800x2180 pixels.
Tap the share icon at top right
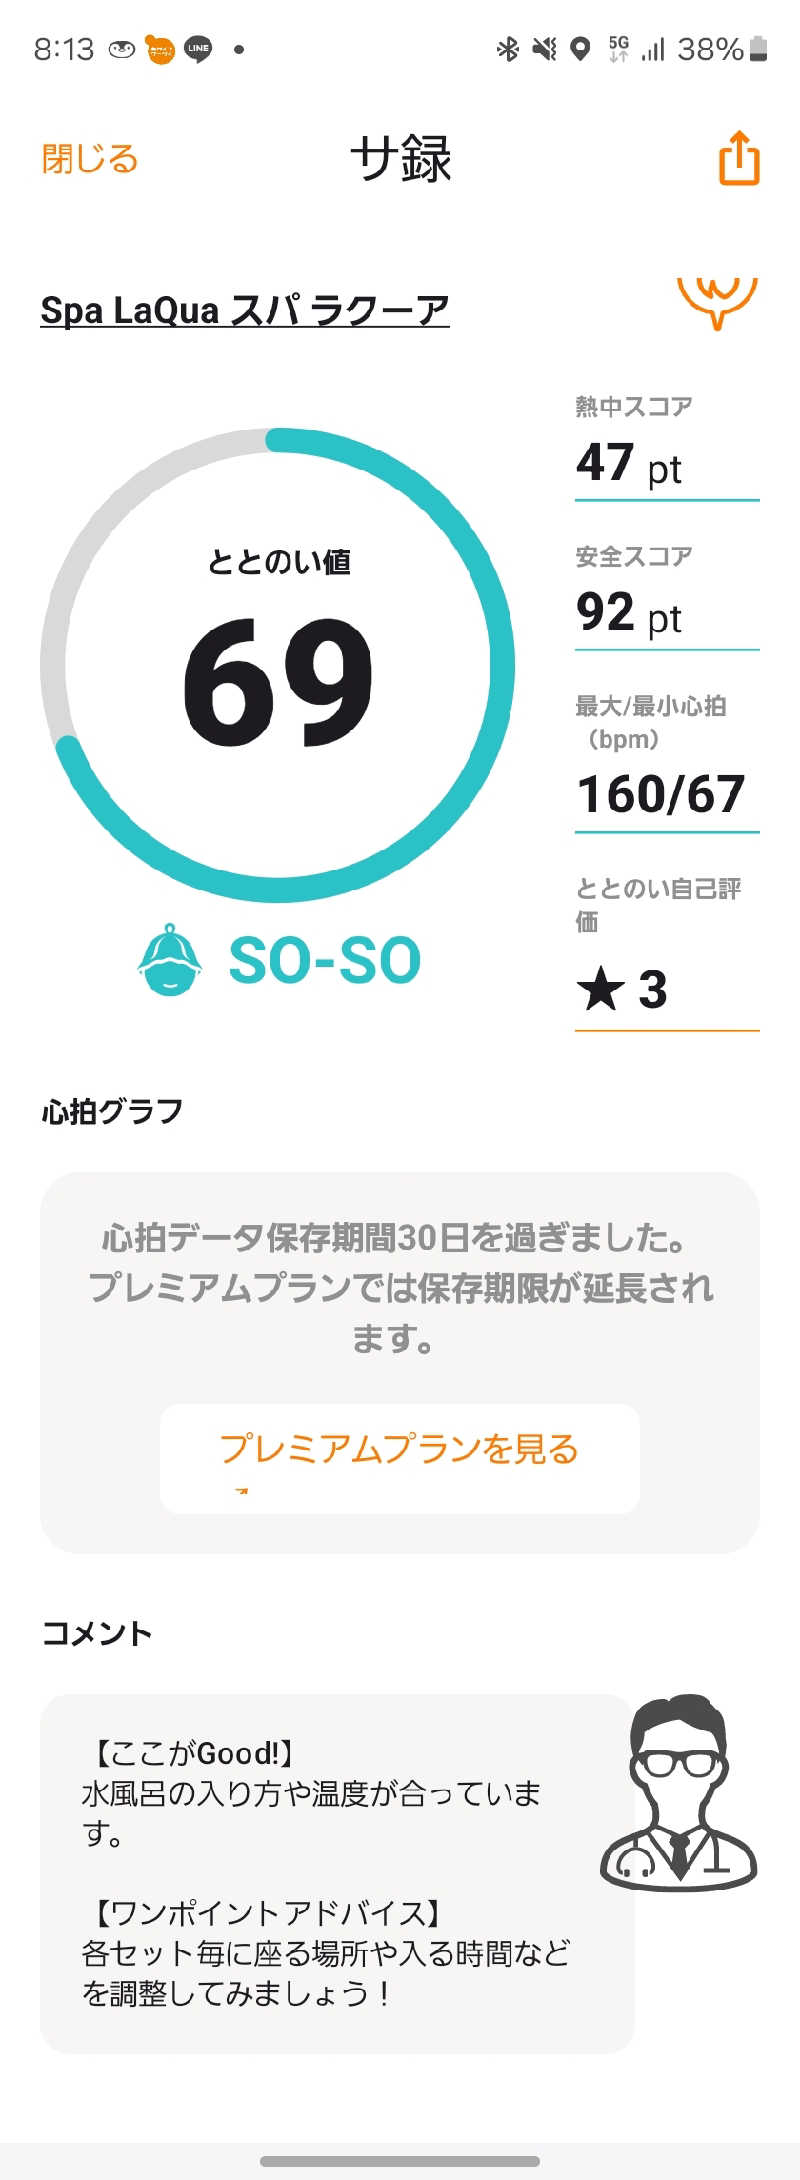point(739,158)
